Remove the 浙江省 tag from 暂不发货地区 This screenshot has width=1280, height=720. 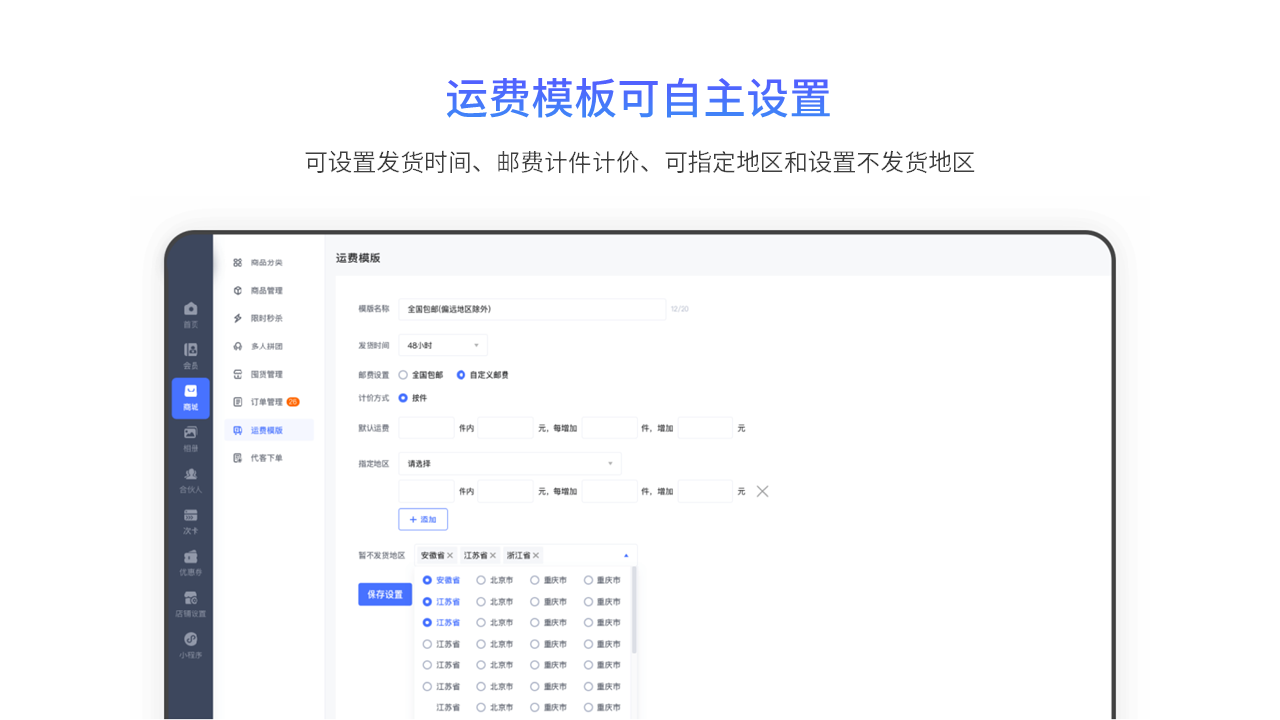[536, 555]
